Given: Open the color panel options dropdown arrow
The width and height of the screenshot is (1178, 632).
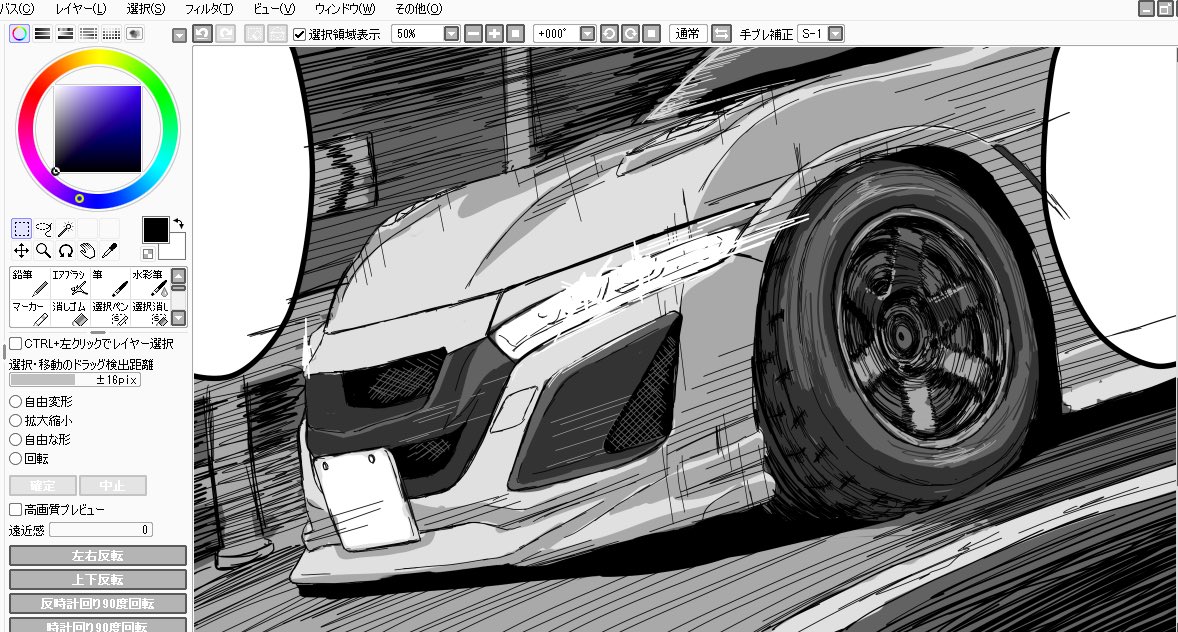Looking at the screenshot, I should [179, 35].
